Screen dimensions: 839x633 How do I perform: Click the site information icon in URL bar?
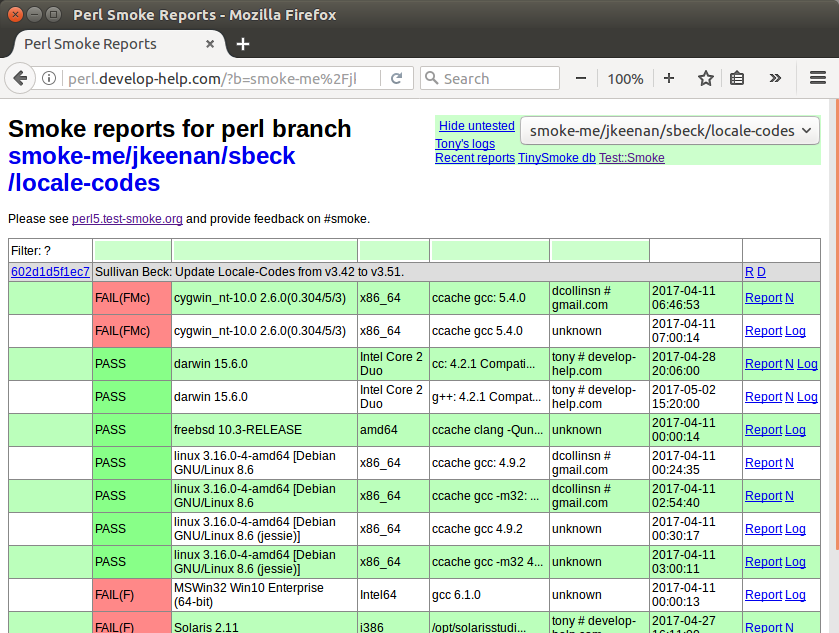[x=49, y=78]
